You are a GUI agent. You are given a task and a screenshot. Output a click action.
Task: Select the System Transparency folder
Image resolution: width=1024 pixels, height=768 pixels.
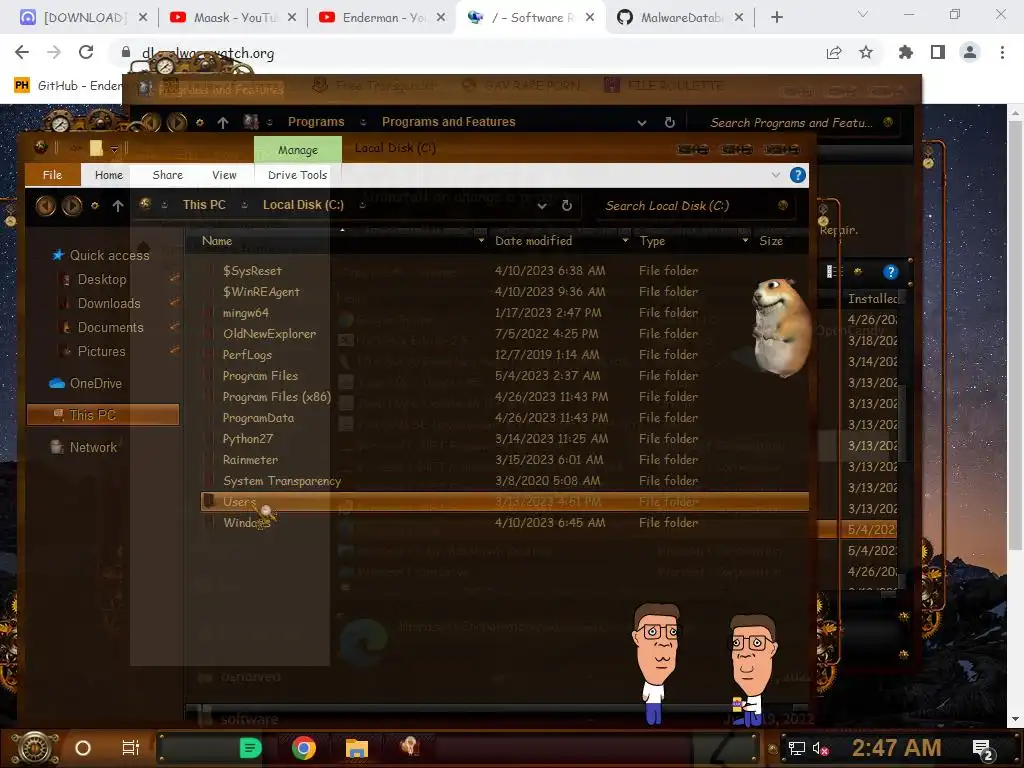coord(281,481)
